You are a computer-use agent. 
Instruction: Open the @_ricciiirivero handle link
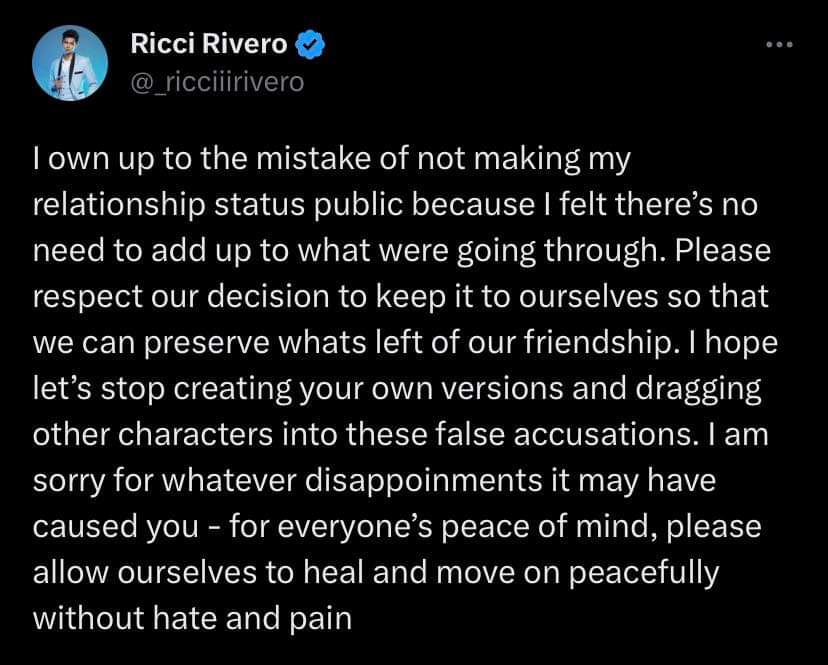(217, 81)
